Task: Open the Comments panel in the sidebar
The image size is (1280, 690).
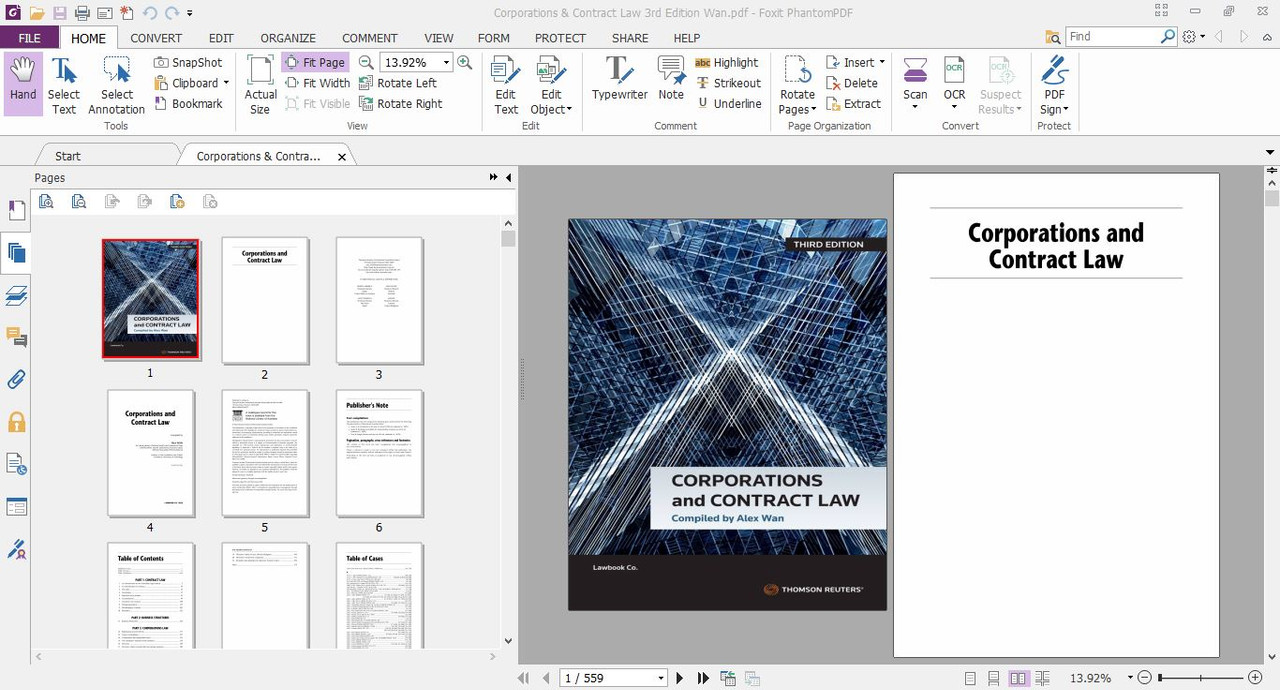Action: [16, 337]
